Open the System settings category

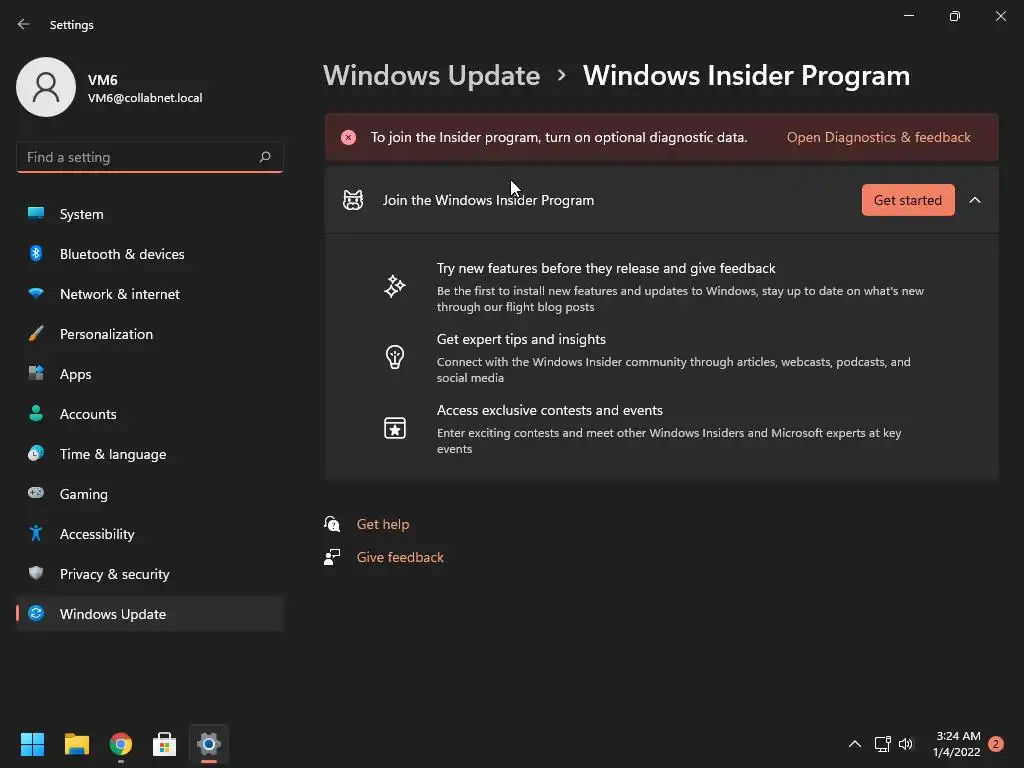(150, 214)
